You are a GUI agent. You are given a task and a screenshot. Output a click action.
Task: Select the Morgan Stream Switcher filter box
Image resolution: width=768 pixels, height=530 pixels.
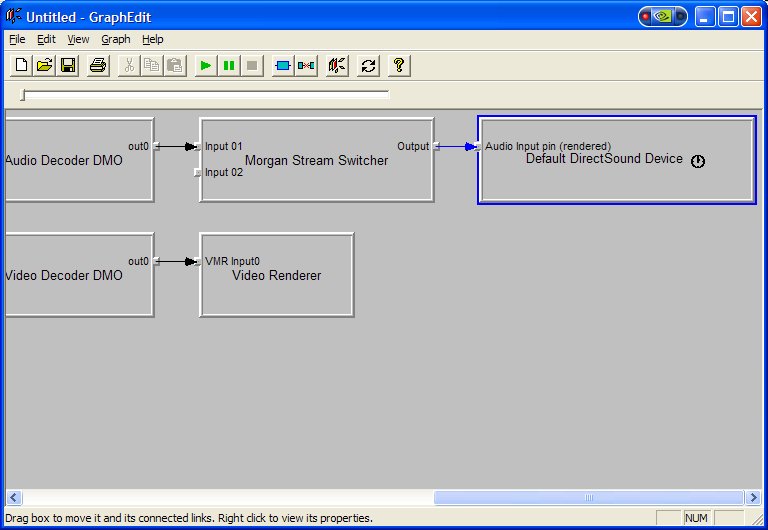click(316, 160)
